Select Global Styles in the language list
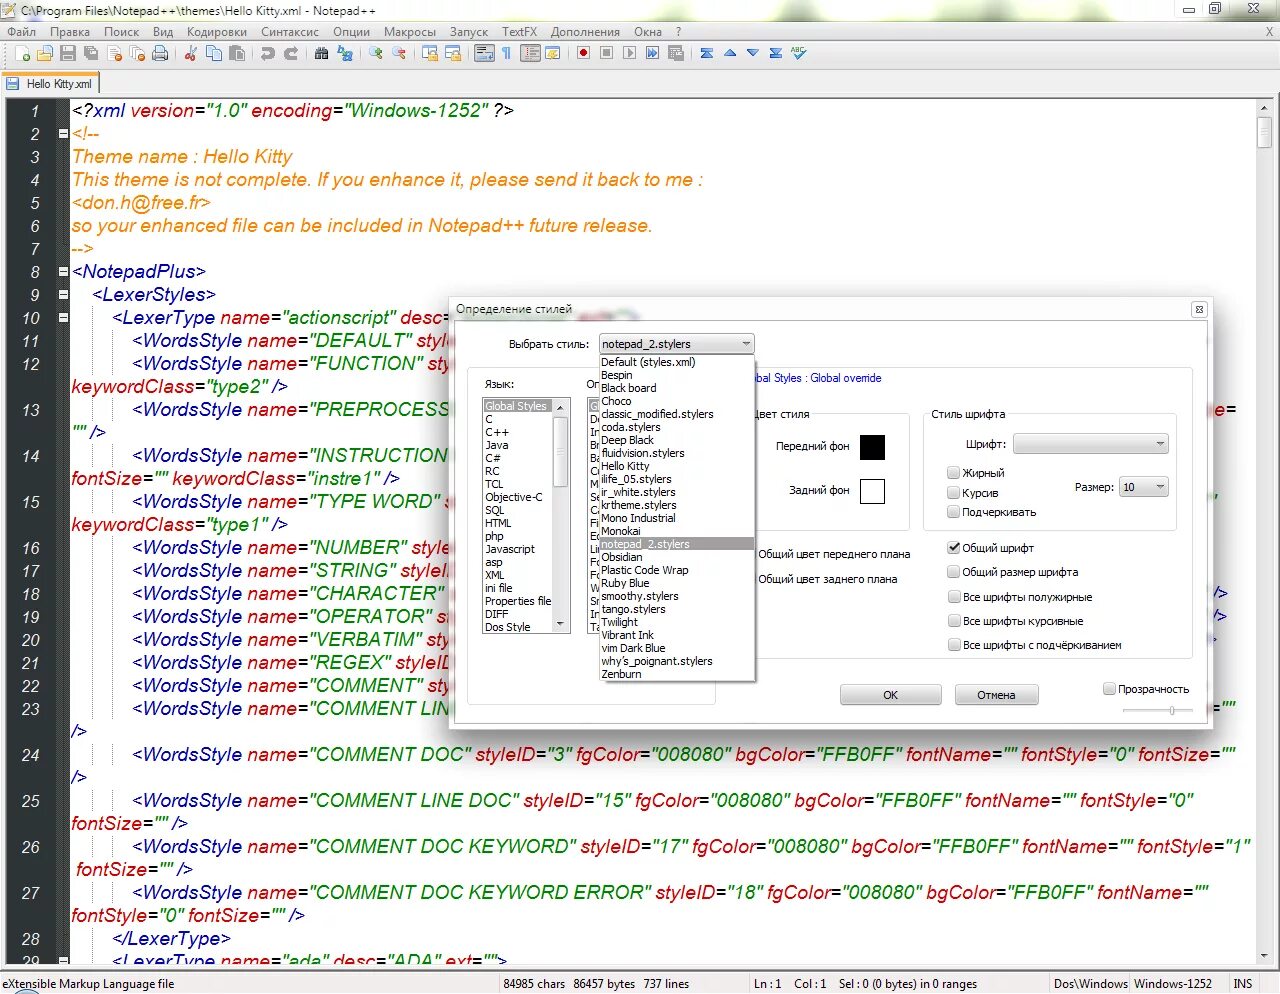Screen dimensions: 1280x994 click(518, 406)
